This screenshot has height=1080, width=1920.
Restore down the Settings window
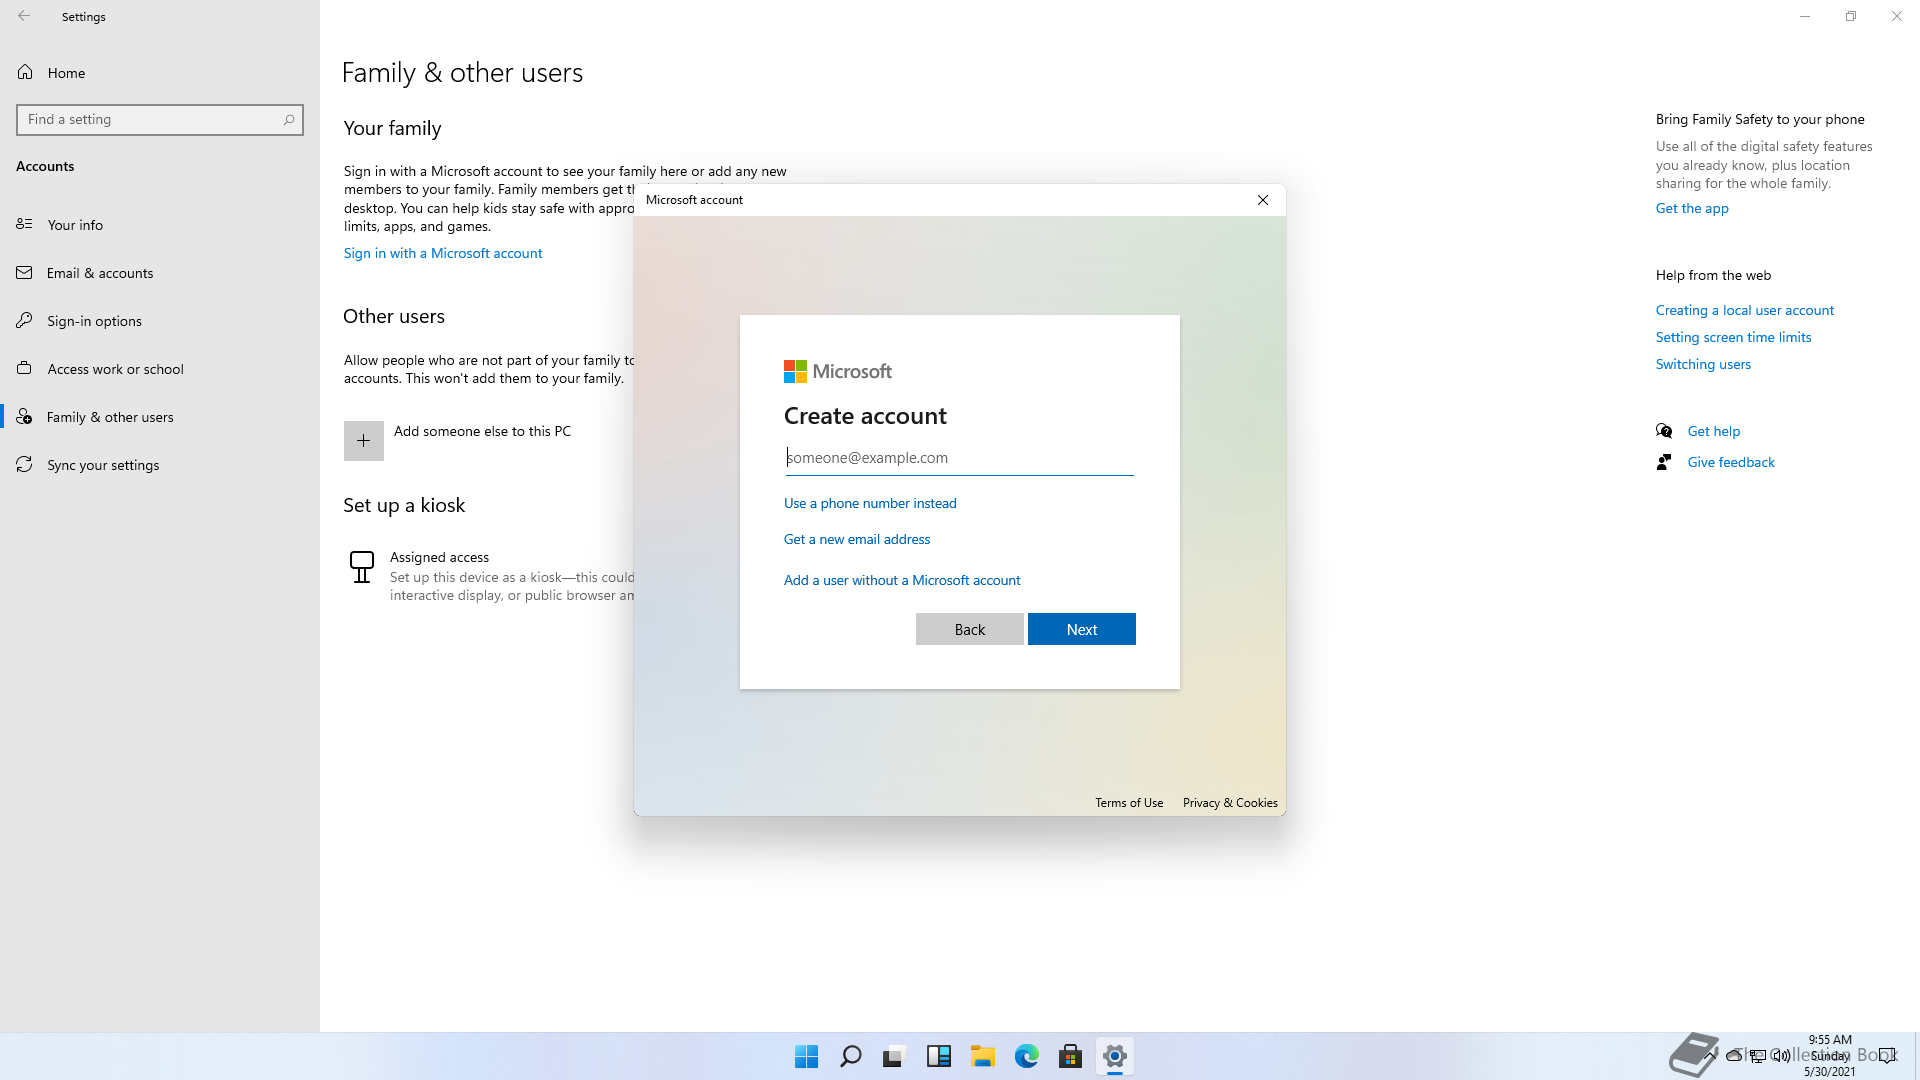click(x=1851, y=16)
